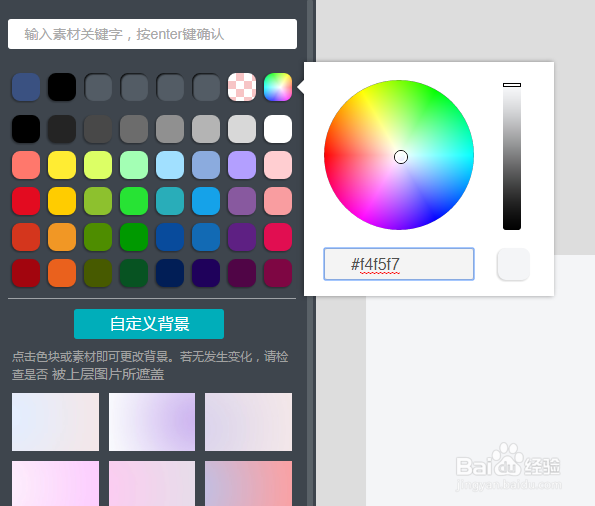Select the light sky blue swatch
The width and height of the screenshot is (595, 506).
(170, 165)
